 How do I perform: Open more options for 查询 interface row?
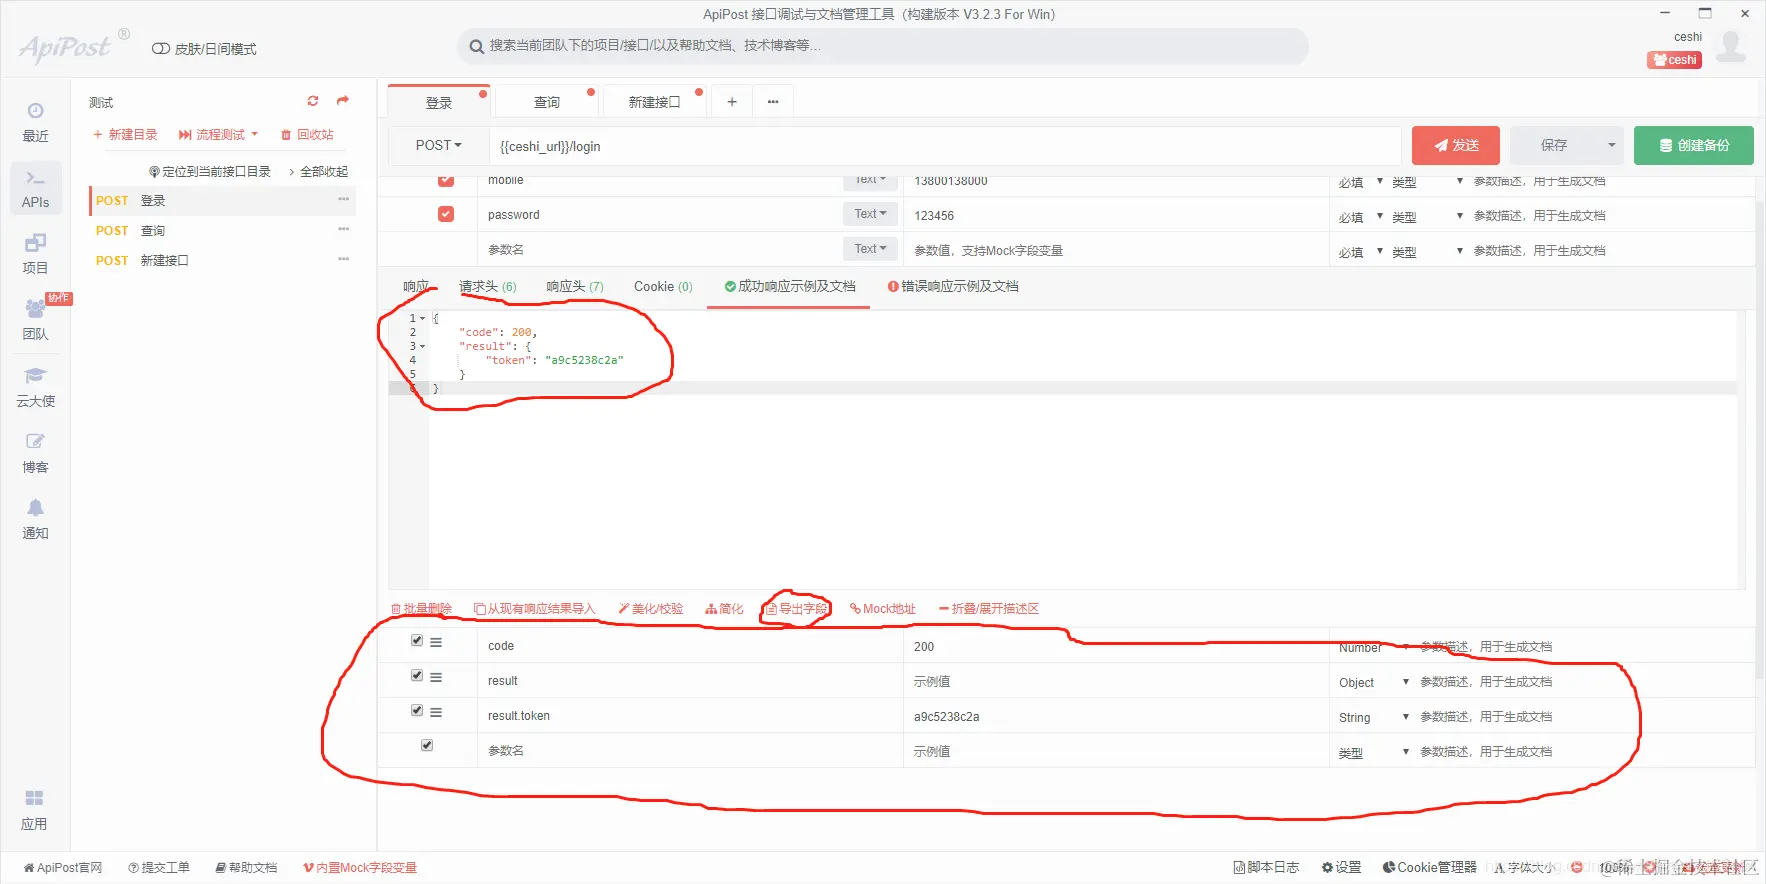pos(344,230)
